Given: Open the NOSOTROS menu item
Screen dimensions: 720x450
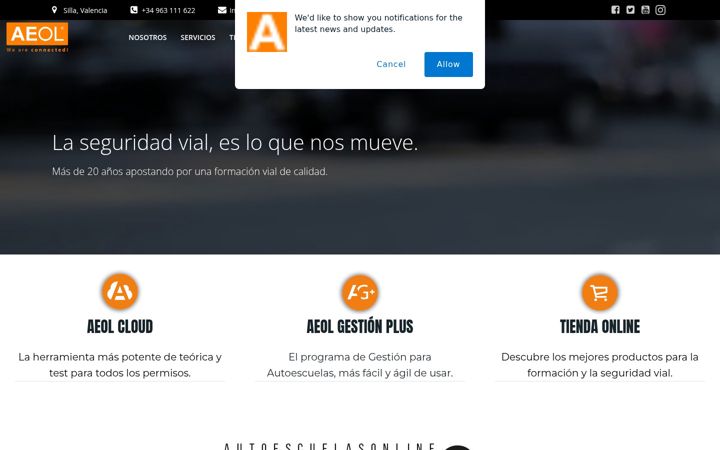Looking at the screenshot, I should (x=147, y=38).
